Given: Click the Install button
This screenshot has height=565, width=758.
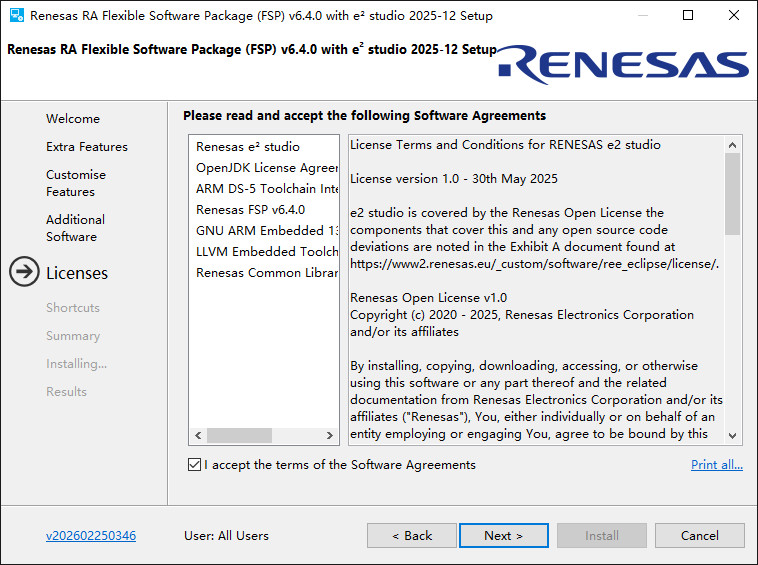Looking at the screenshot, I should coord(602,536).
